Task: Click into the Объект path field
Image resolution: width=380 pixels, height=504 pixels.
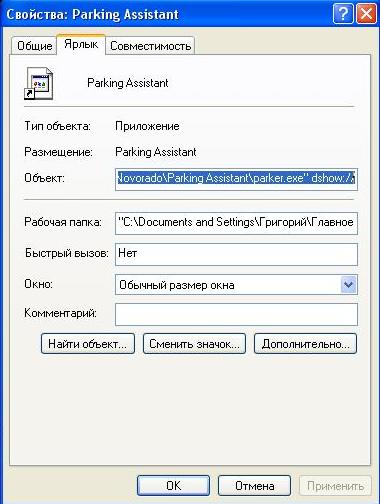Action: coord(236,179)
